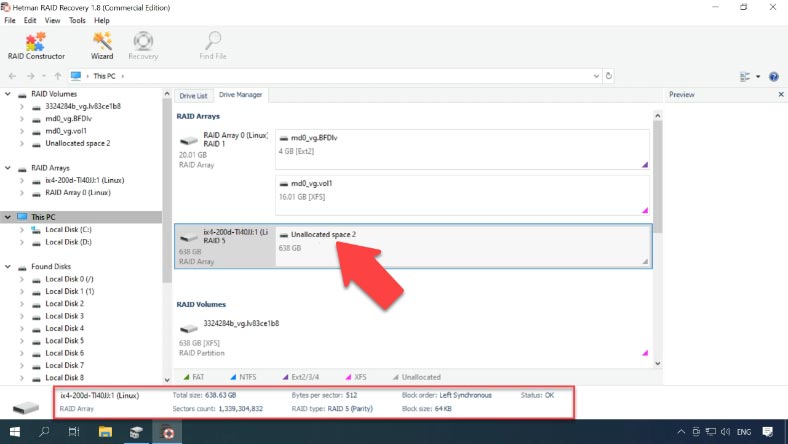
Task: Click the md0_vg.BFDlv partition block
Action: 462,149
